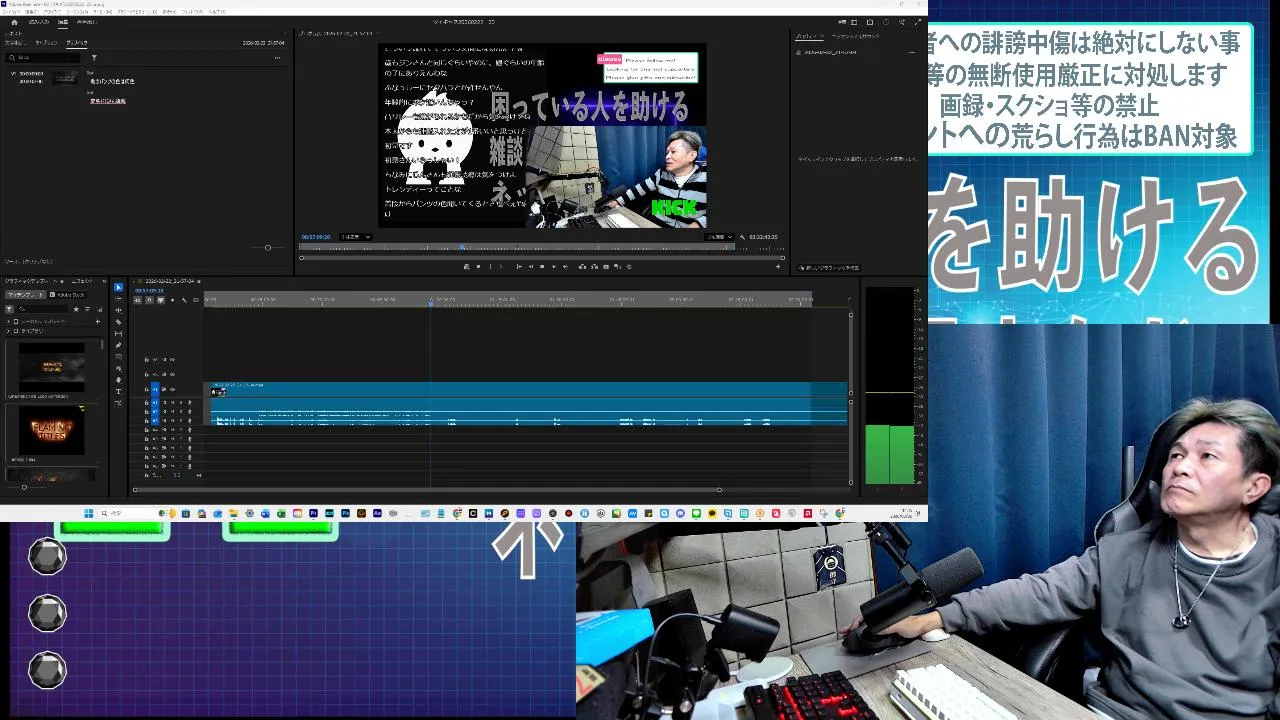Open the Properties panel menu icon
Viewport: 1280px width, 720px height.
point(822,36)
